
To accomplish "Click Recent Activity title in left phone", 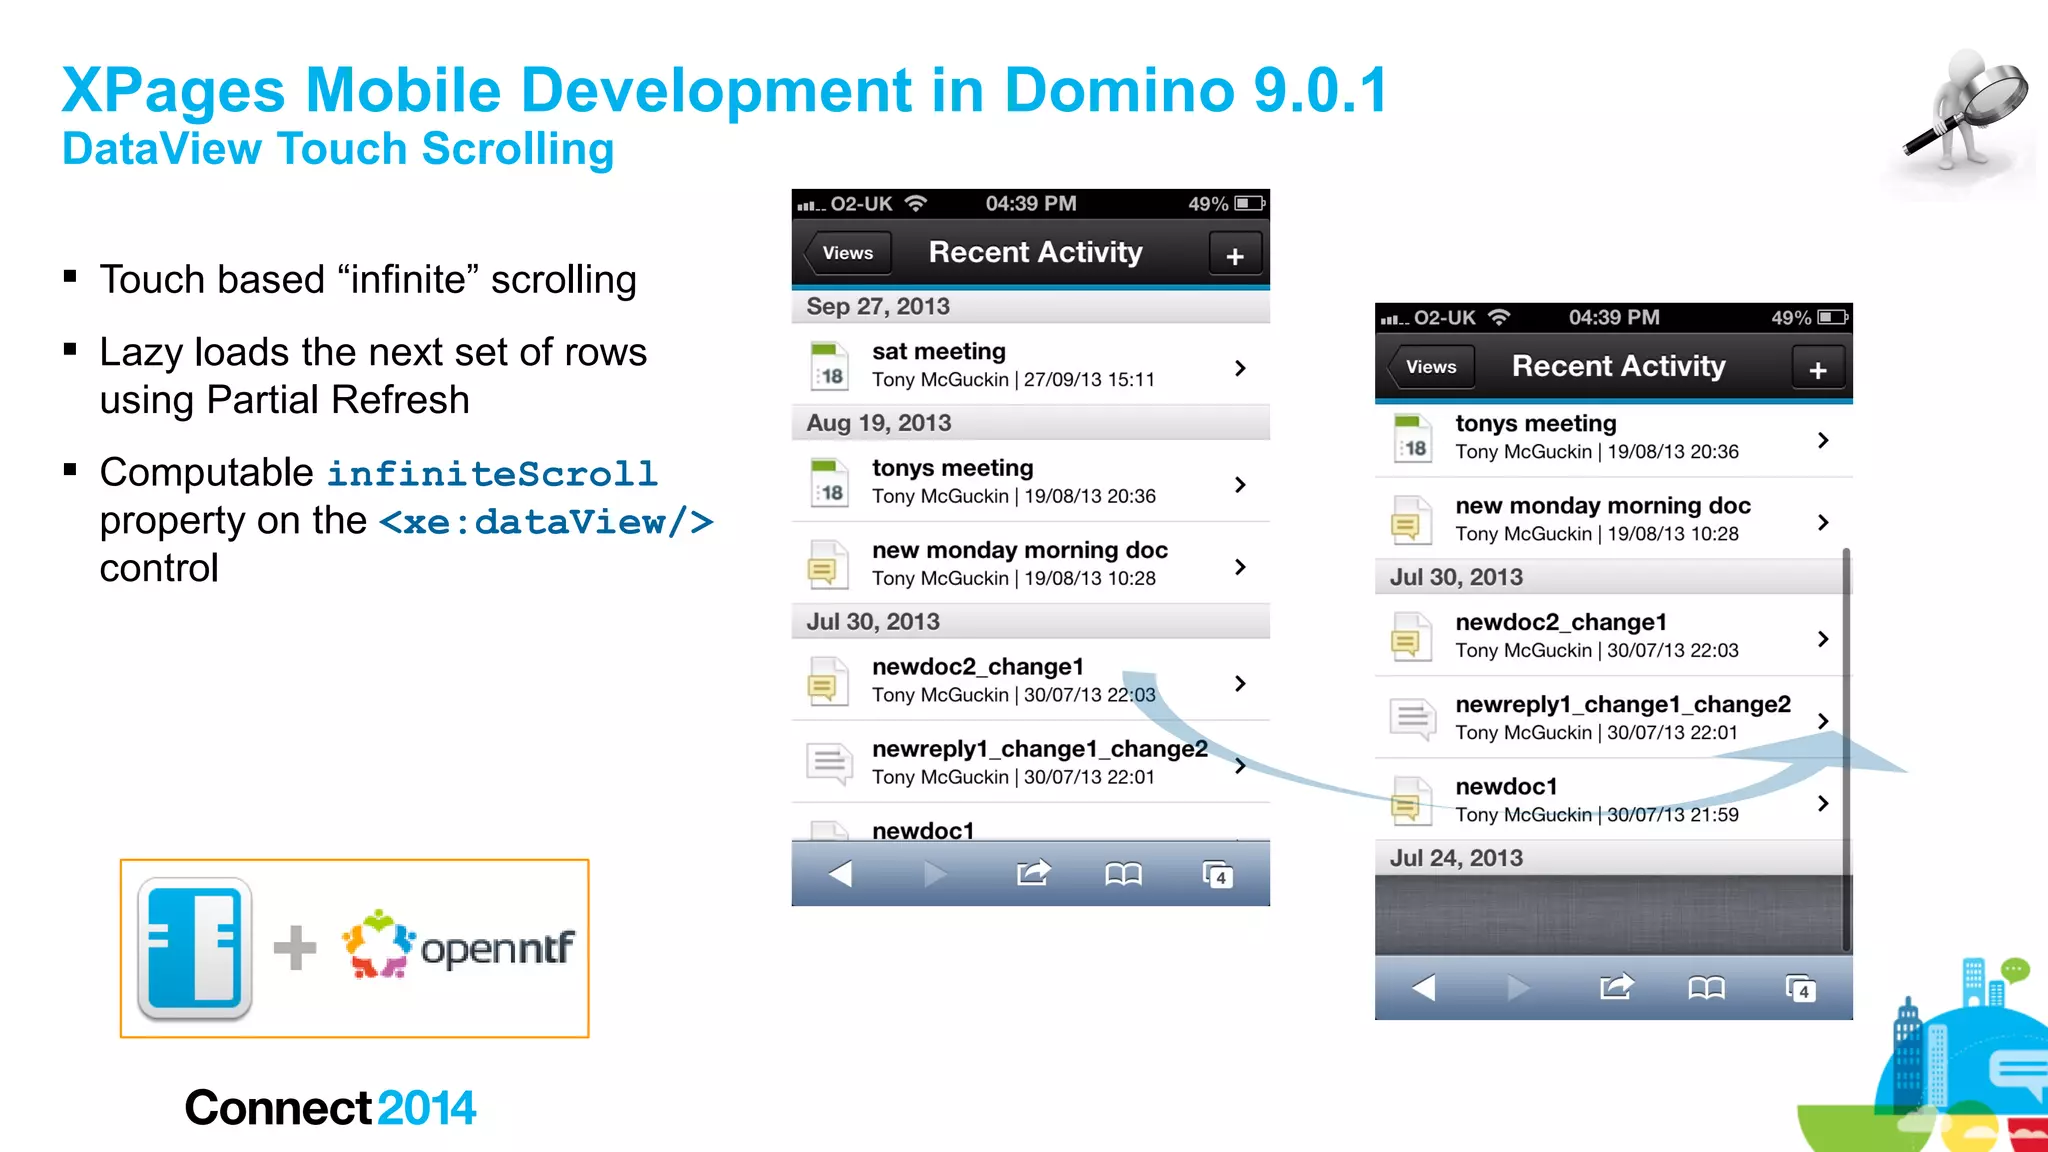I will pos(1035,252).
